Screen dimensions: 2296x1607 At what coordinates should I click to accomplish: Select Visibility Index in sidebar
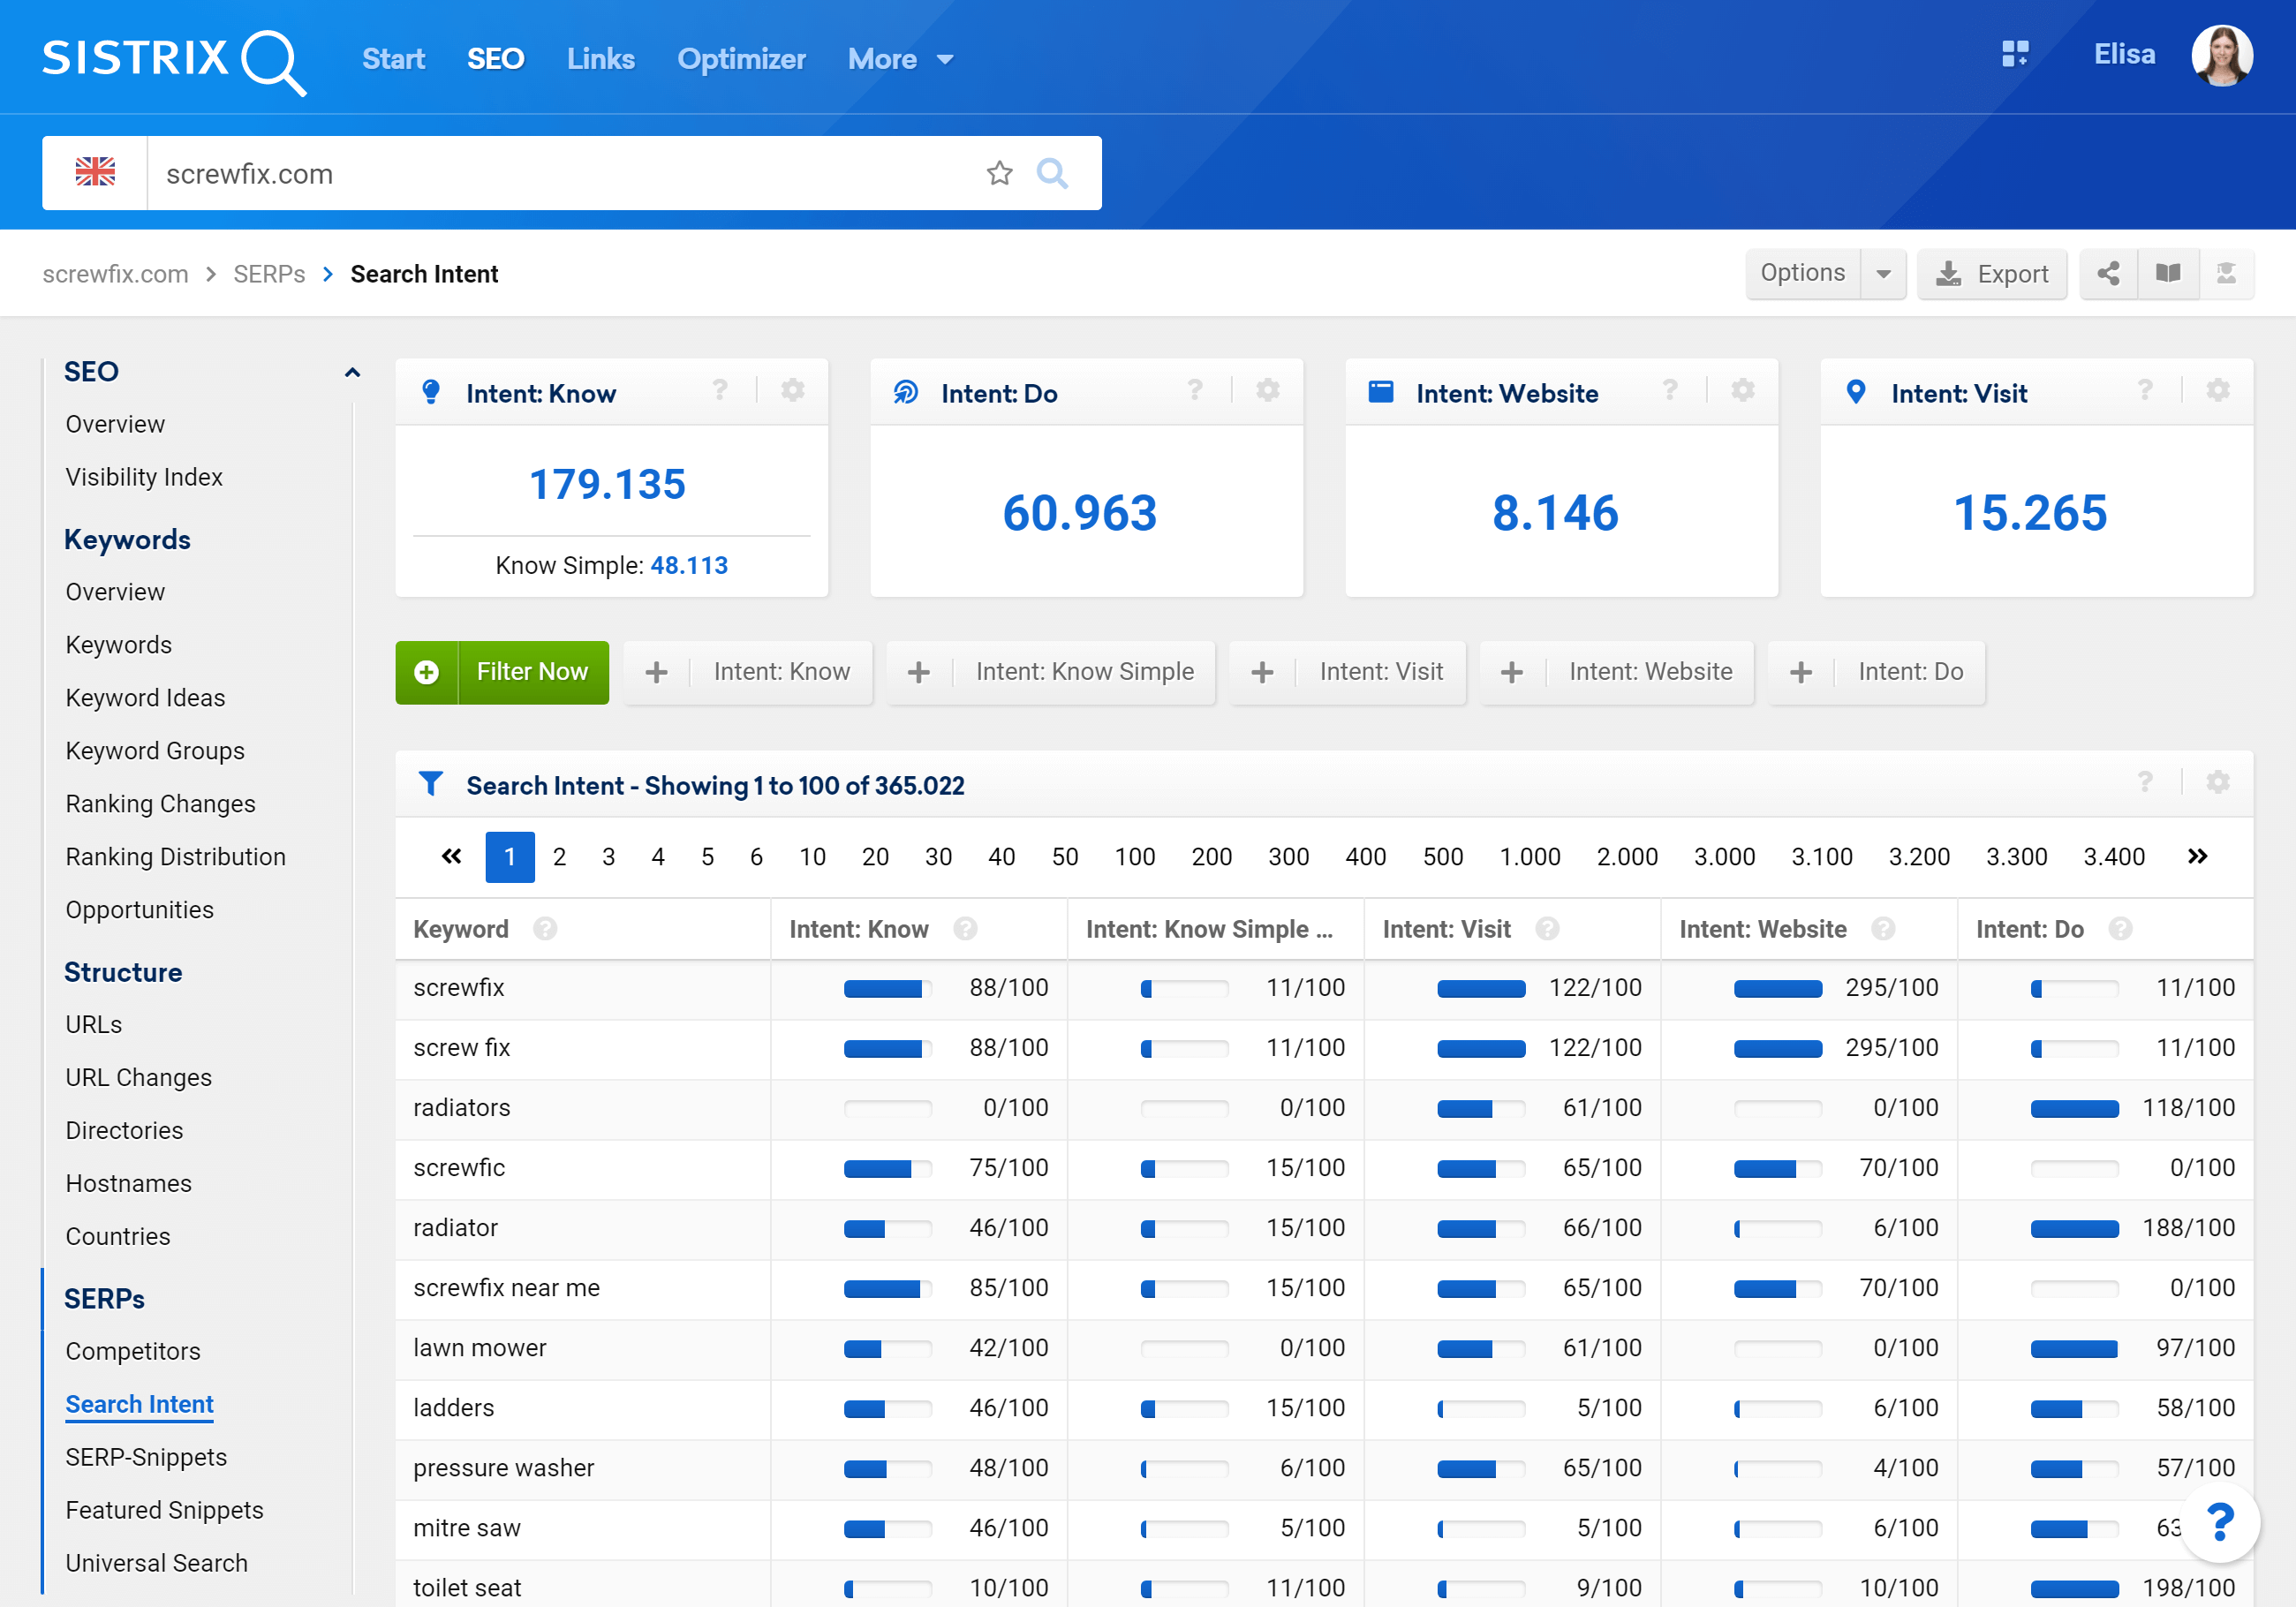point(144,477)
